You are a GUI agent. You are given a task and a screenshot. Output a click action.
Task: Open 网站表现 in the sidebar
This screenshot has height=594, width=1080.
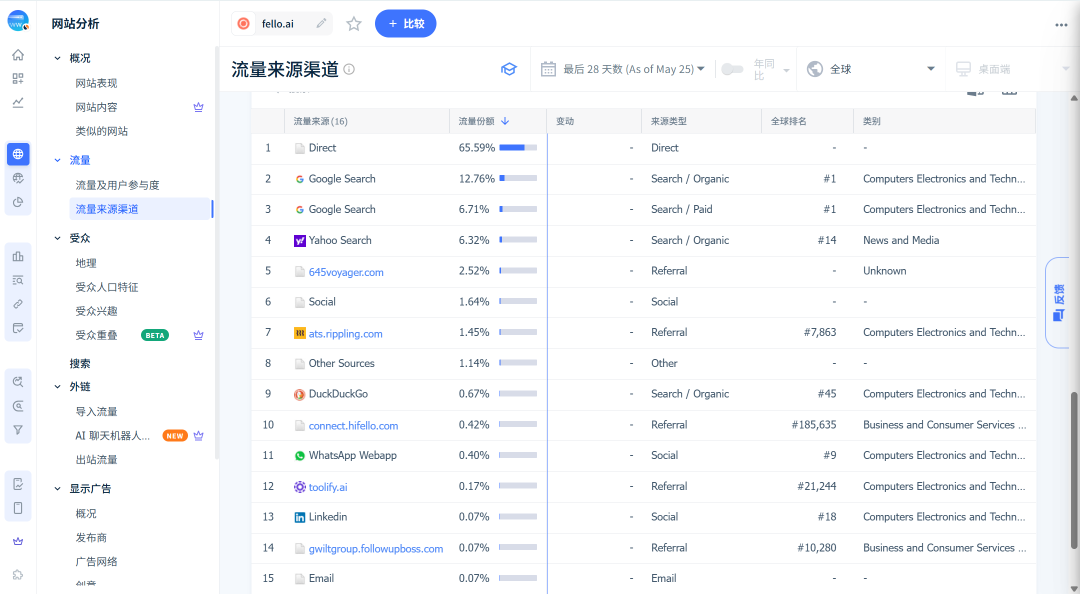pos(96,83)
